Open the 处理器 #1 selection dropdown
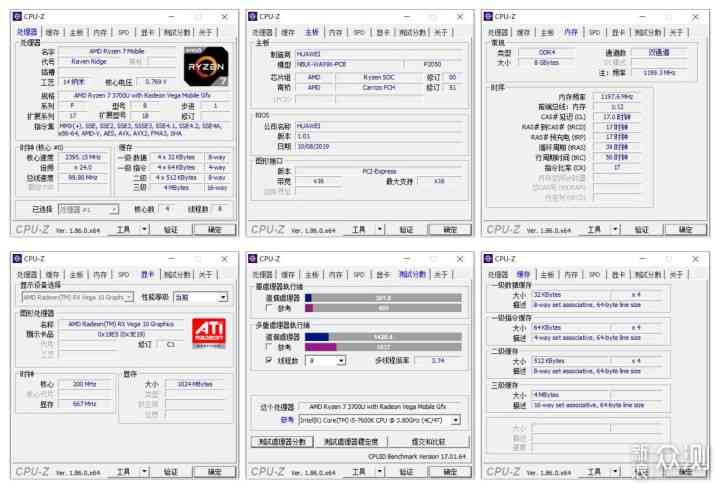Screen dimensions: 720x489 pyautogui.click(x=88, y=209)
